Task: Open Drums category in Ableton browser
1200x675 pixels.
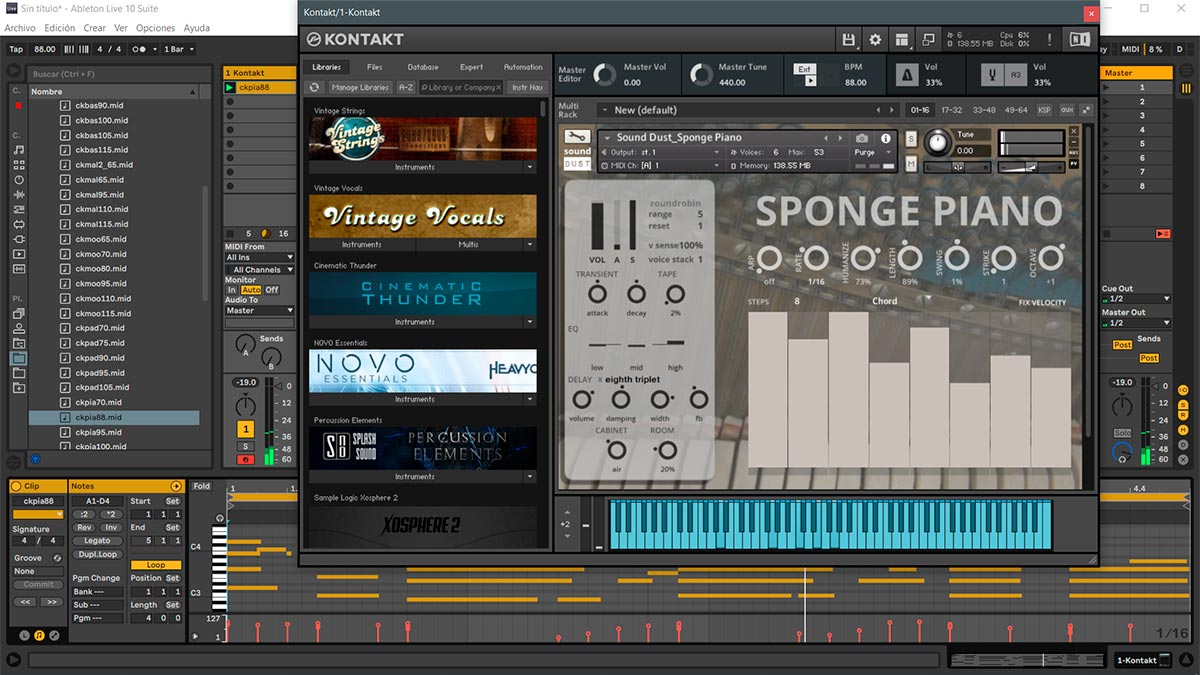Action: [x=19, y=164]
